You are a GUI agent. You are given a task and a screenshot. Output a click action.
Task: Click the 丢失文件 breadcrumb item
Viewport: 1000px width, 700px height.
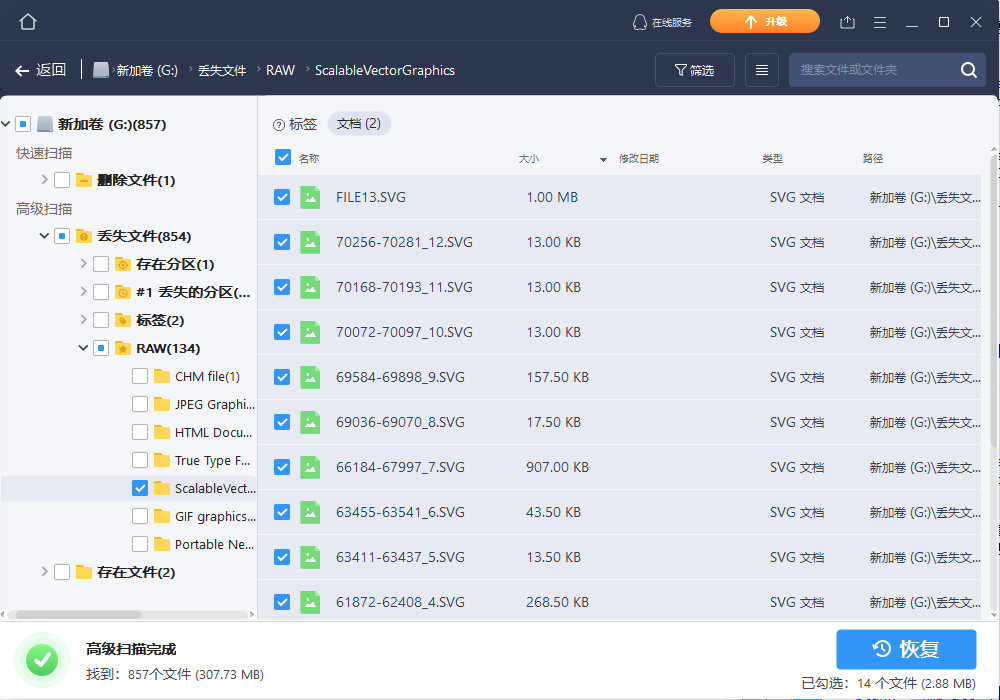point(222,70)
